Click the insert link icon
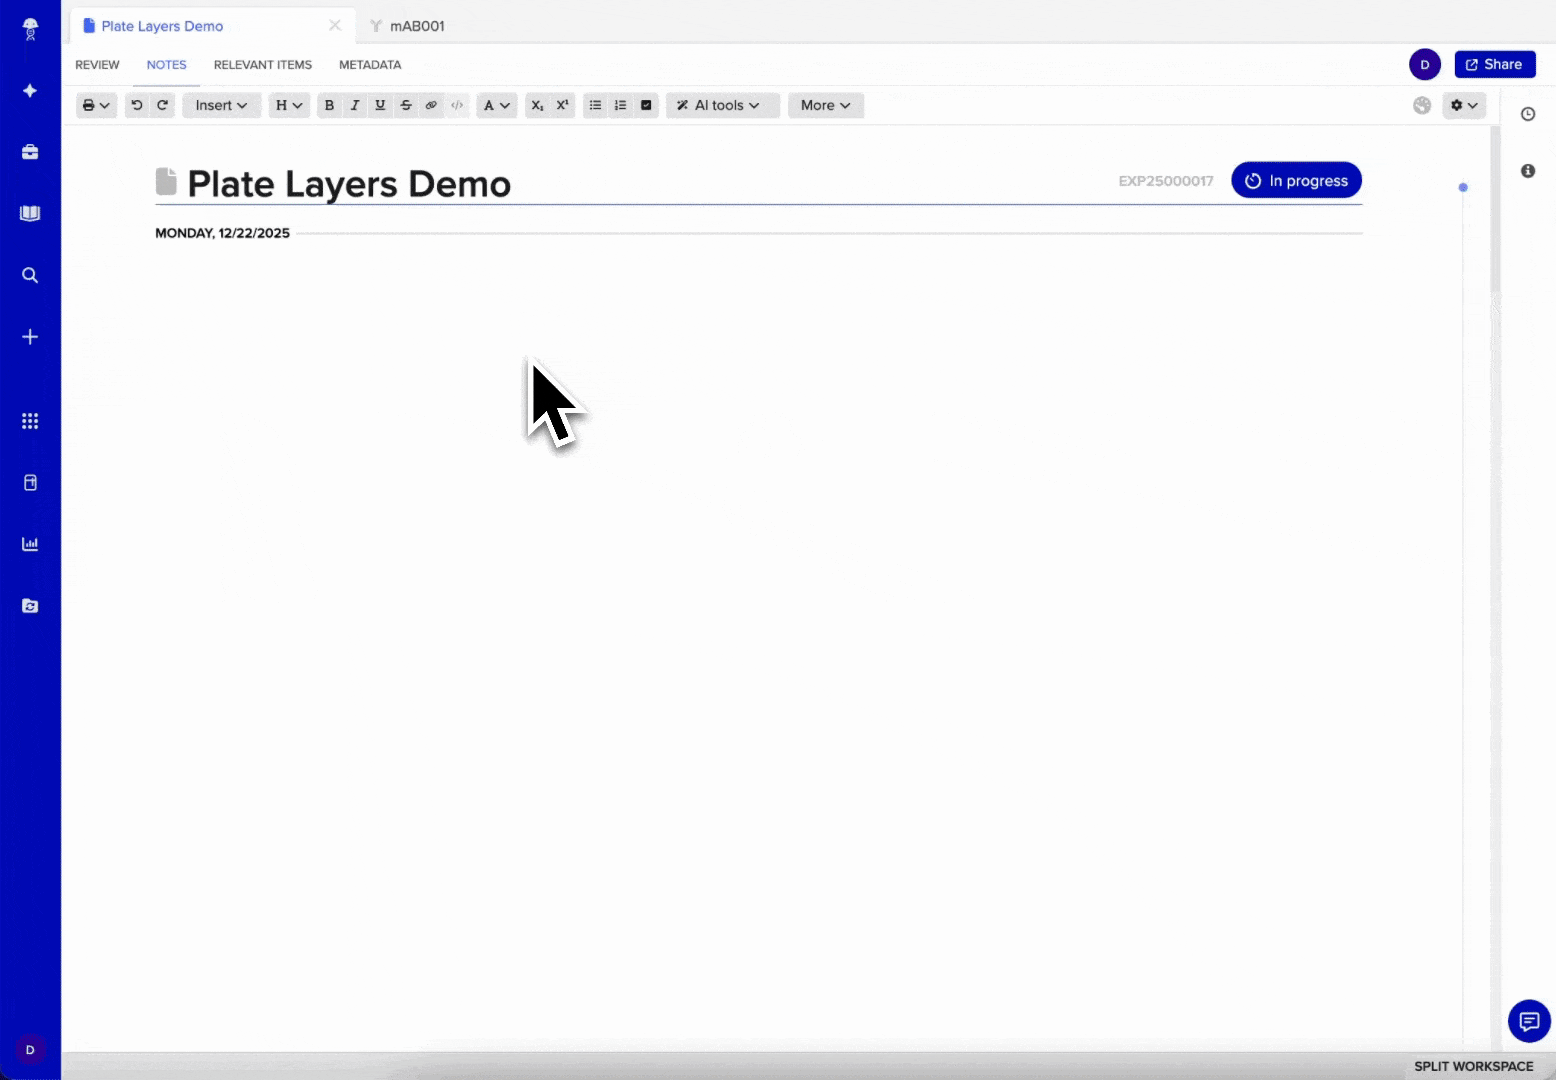 [431, 105]
